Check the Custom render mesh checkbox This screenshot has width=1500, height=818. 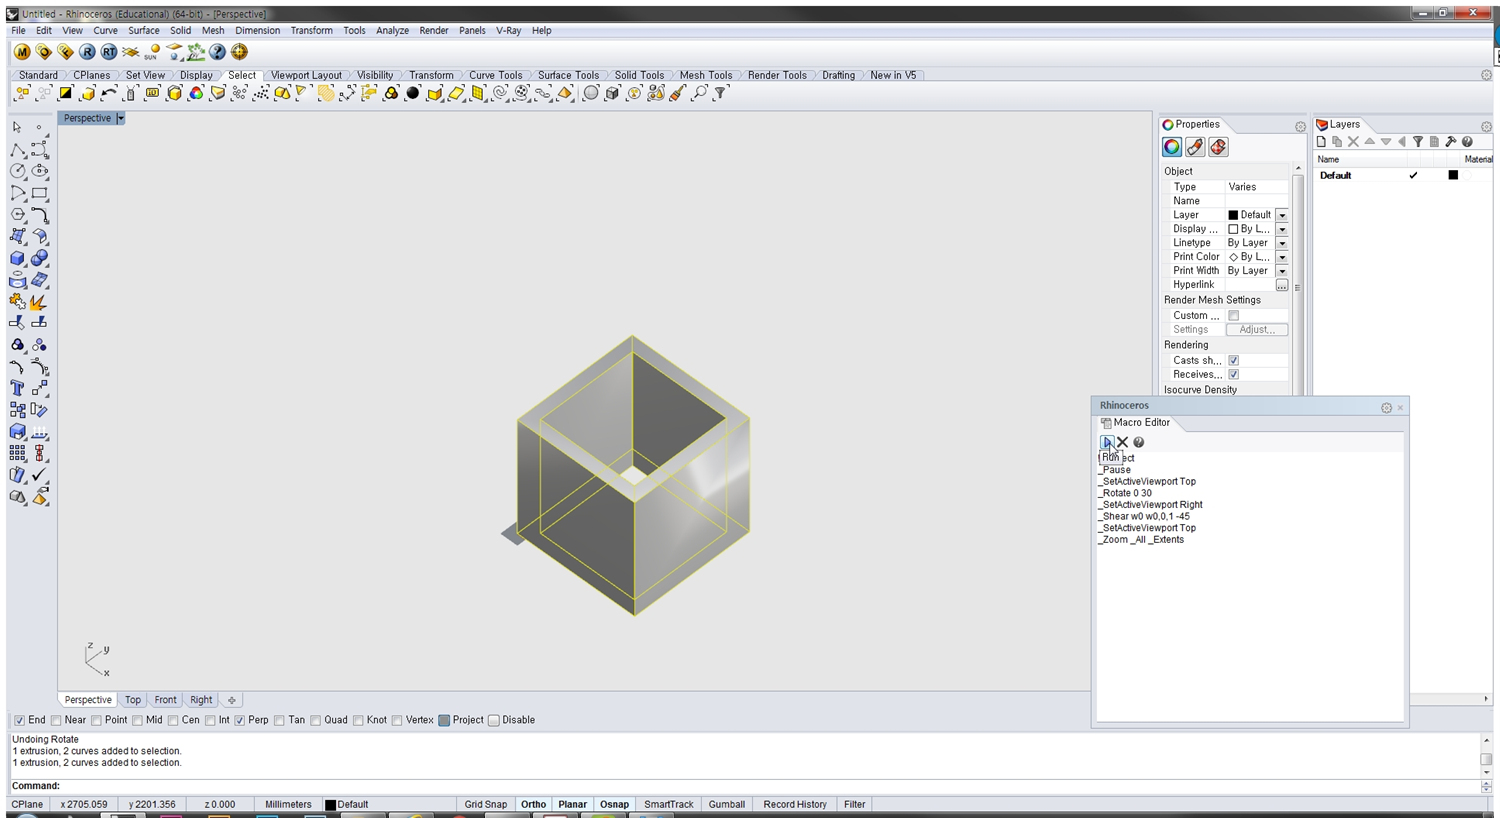tap(1233, 315)
